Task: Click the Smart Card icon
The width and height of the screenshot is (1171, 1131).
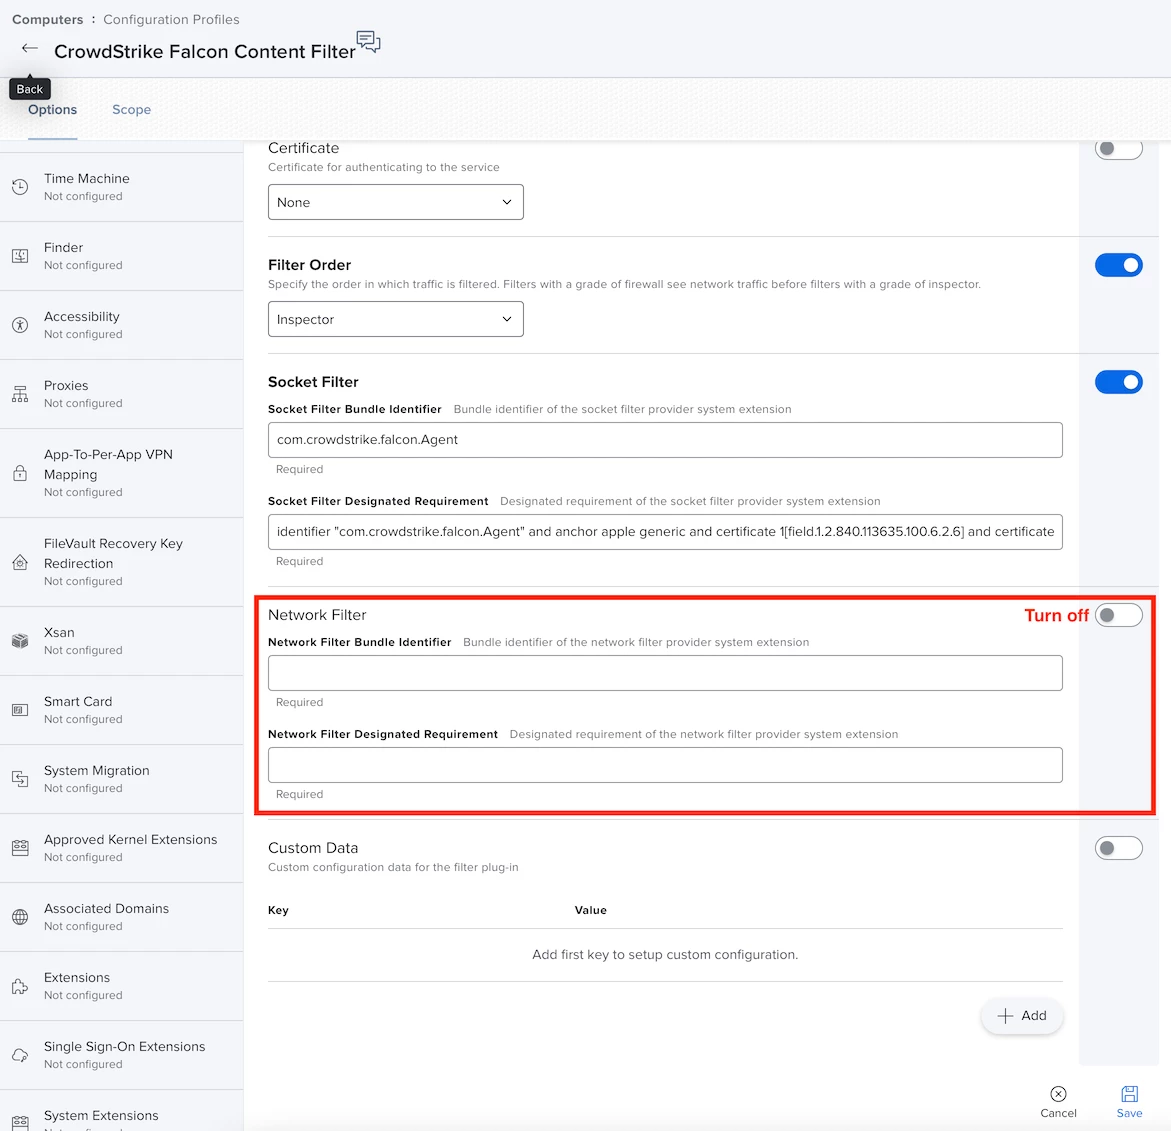Action: 20,710
